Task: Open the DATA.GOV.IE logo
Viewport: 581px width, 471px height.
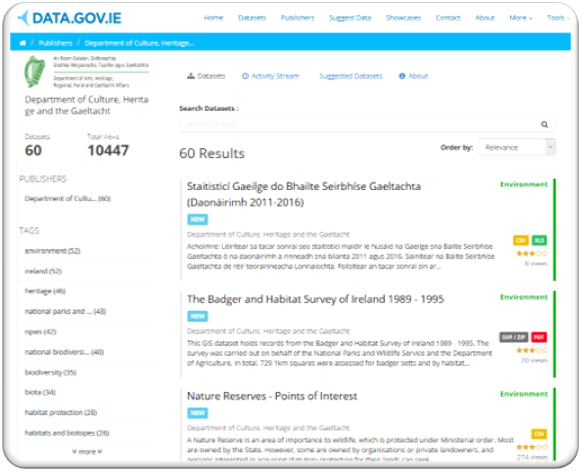Action: pyautogui.click(x=70, y=18)
